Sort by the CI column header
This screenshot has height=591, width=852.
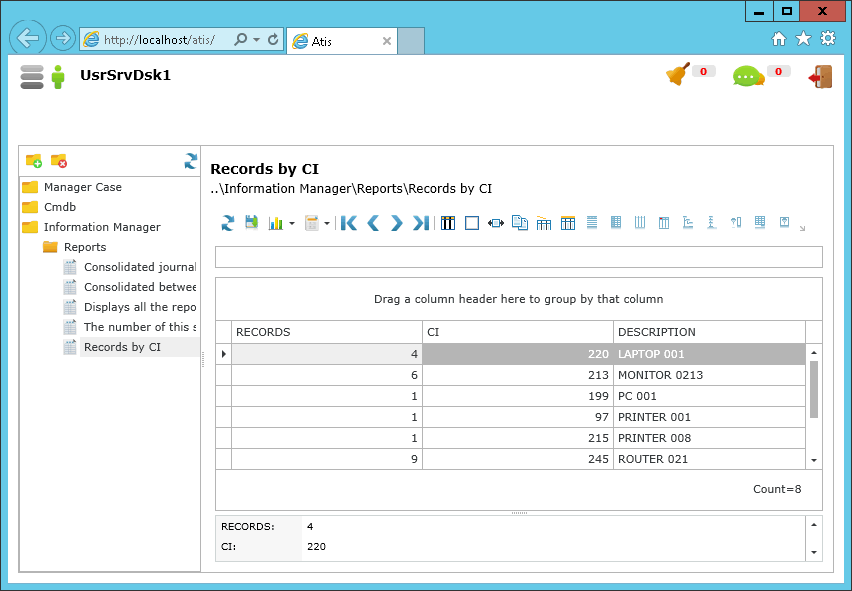(518, 332)
